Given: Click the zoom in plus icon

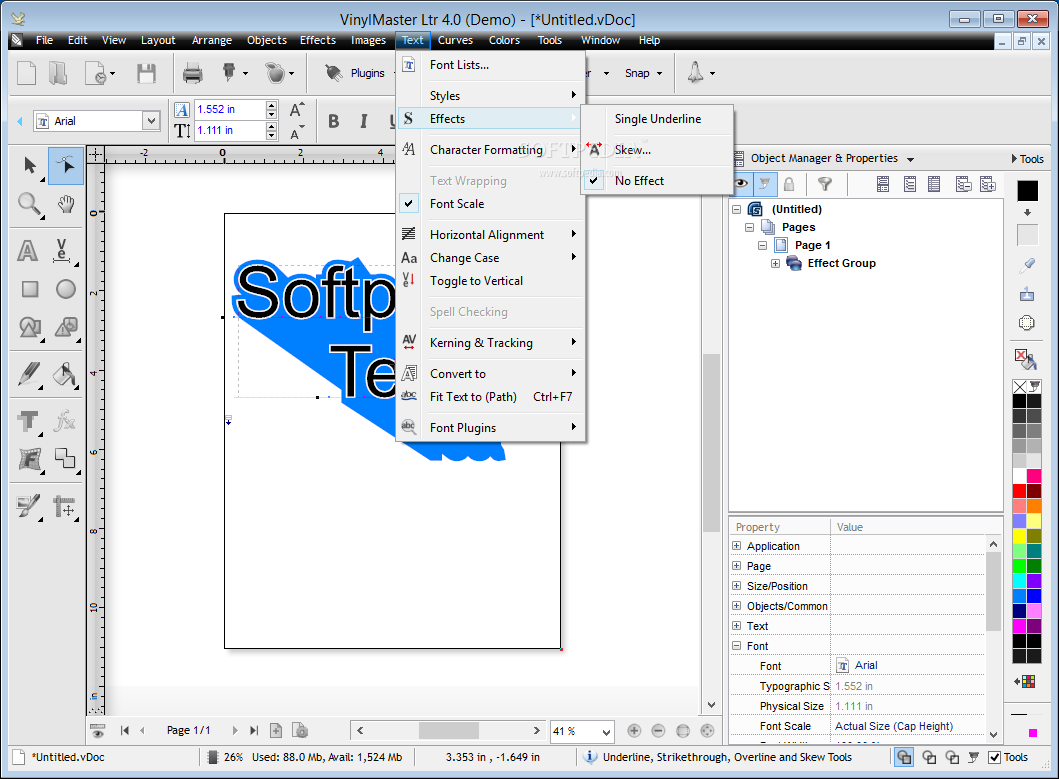Looking at the screenshot, I should click(x=634, y=730).
